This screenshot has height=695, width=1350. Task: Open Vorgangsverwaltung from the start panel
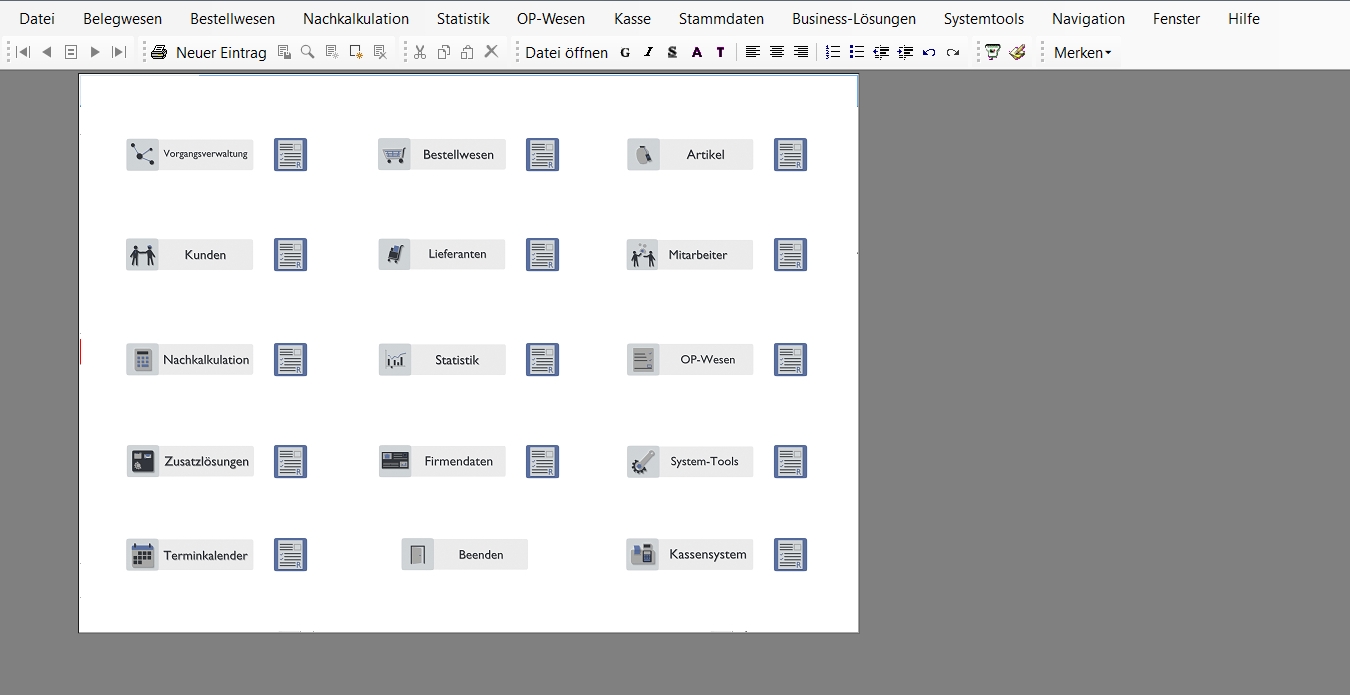click(190, 154)
